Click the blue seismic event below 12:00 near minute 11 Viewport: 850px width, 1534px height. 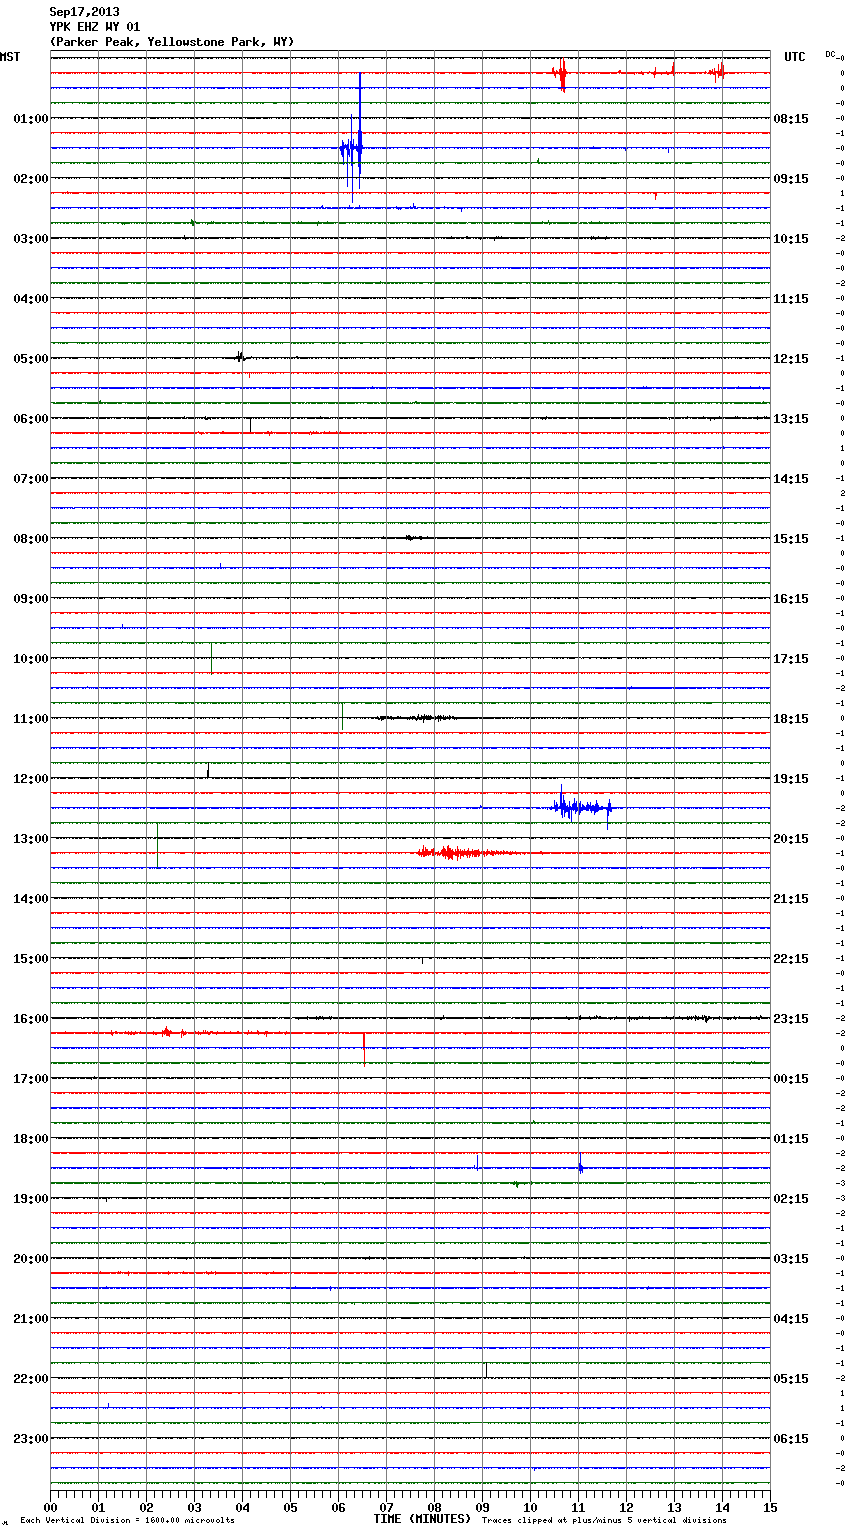tap(582, 807)
